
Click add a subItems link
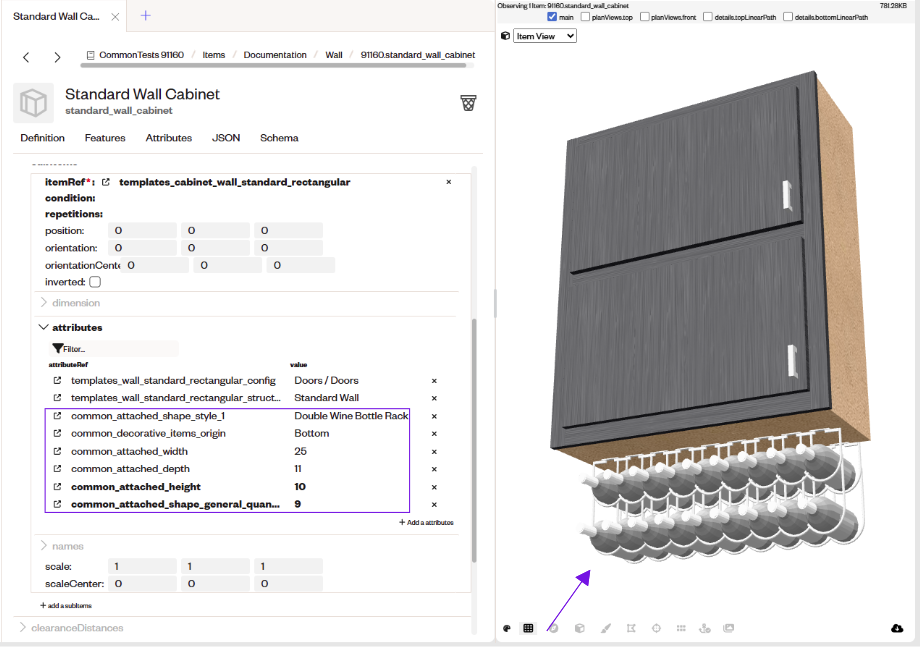tap(66, 605)
